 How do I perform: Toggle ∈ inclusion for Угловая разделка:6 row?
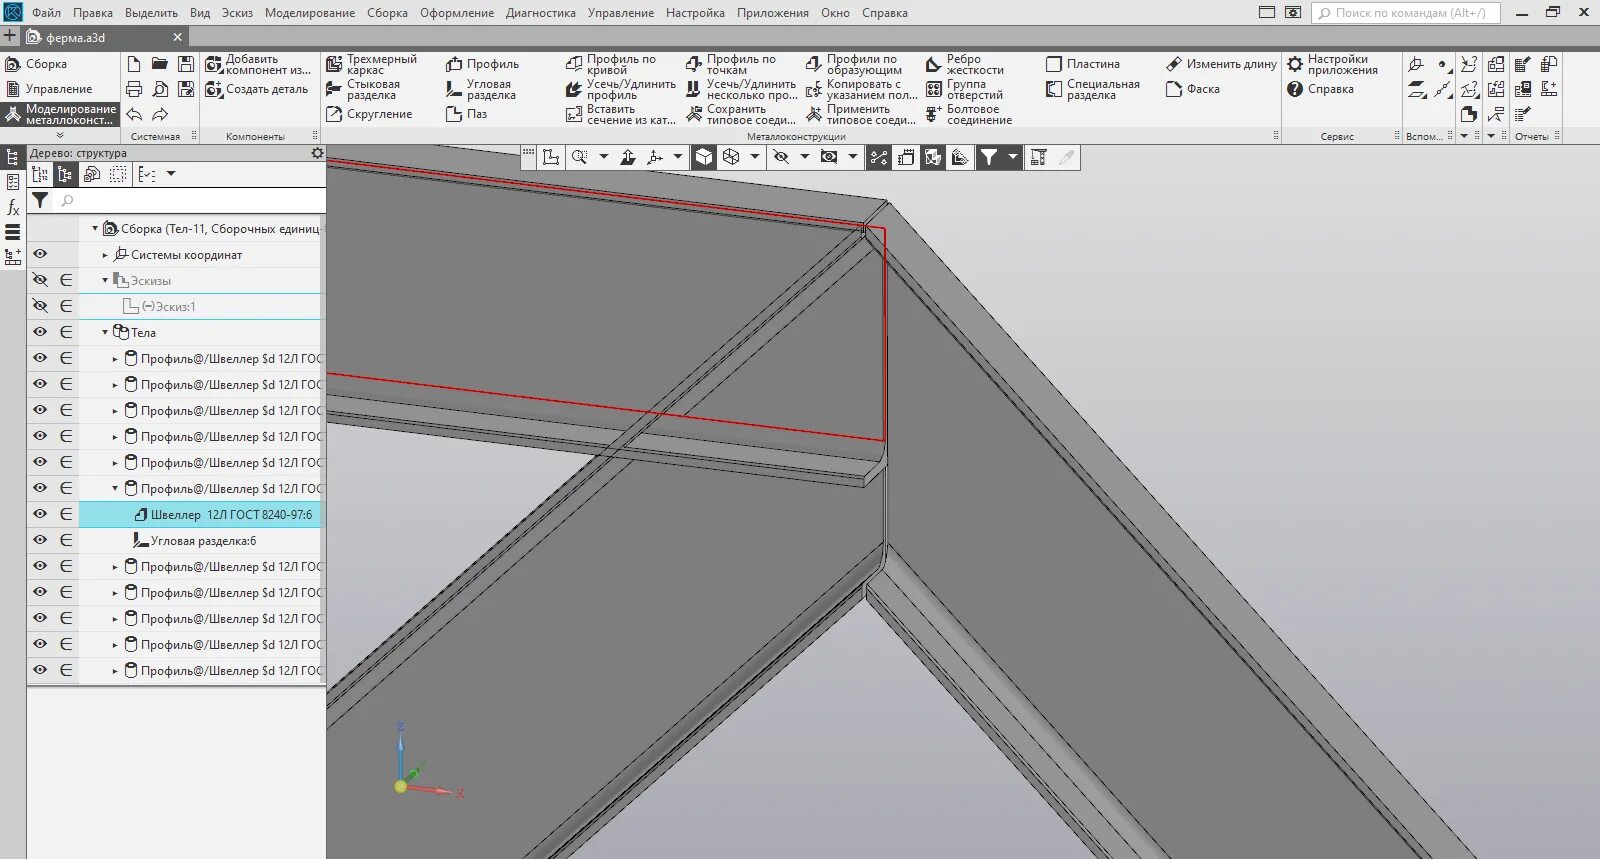point(66,540)
